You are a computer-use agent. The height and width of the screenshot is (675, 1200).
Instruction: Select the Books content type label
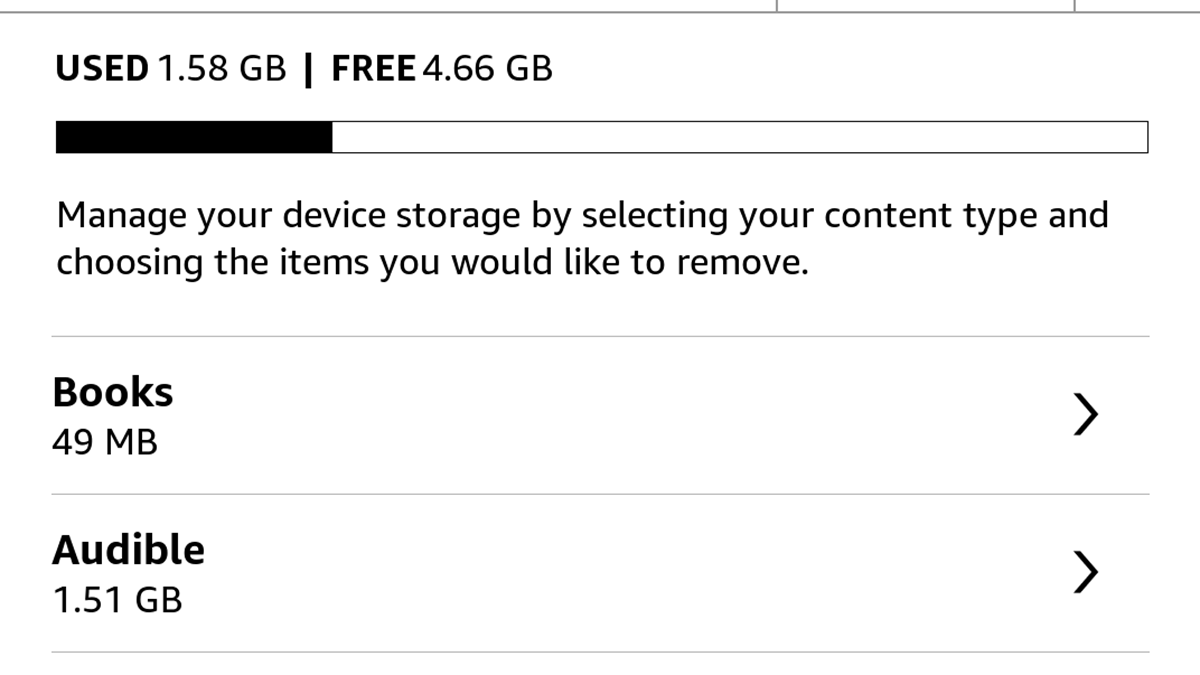click(113, 392)
